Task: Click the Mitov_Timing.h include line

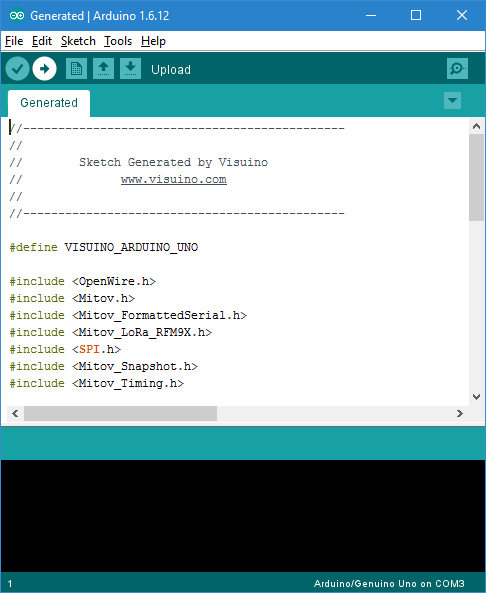Action: click(x=96, y=383)
